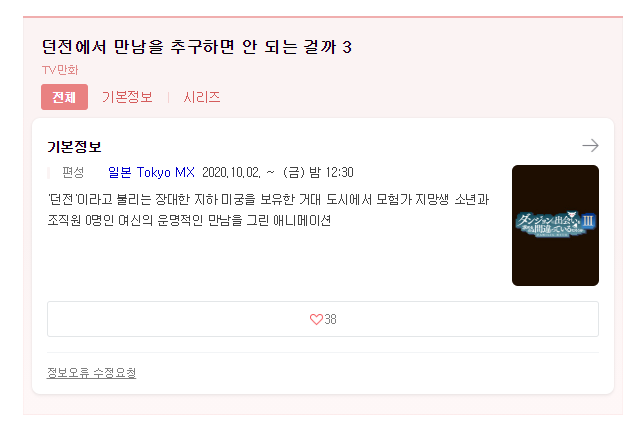Image resolution: width=642 pixels, height=432 pixels.
Task: Click the like count 38
Action: (x=330, y=319)
